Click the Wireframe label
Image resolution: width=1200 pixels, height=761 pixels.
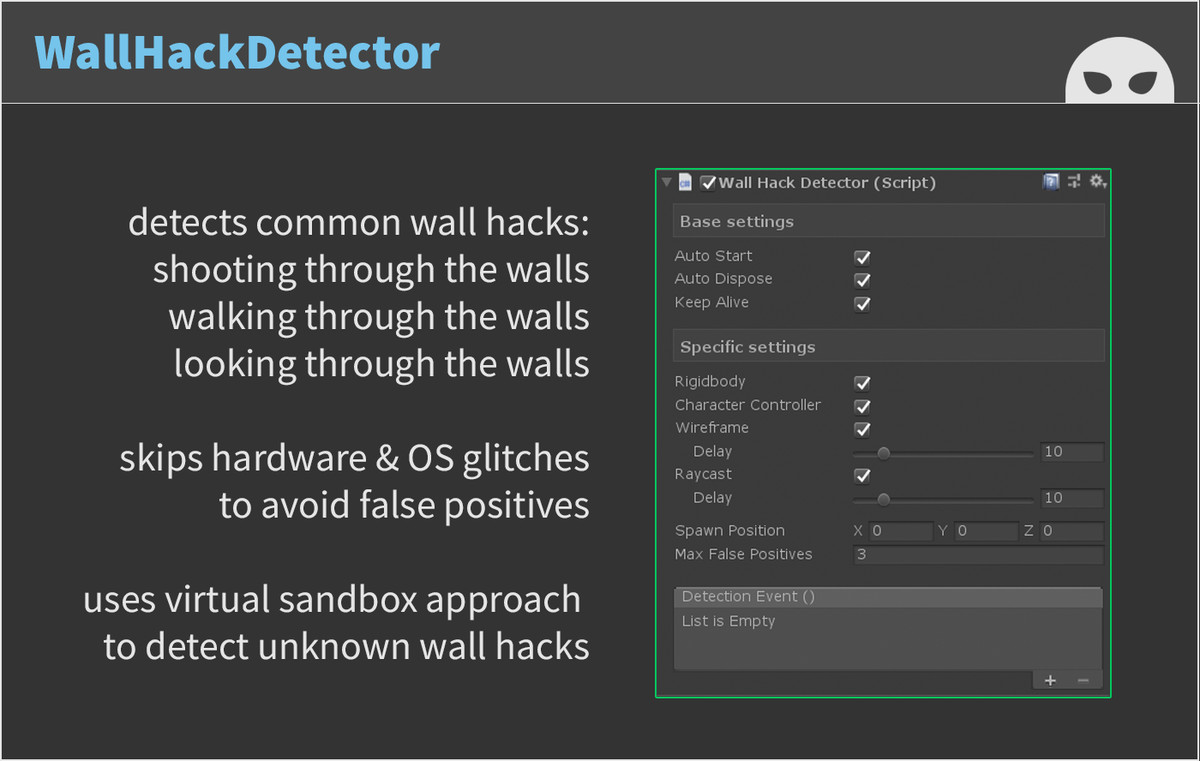[711, 428]
